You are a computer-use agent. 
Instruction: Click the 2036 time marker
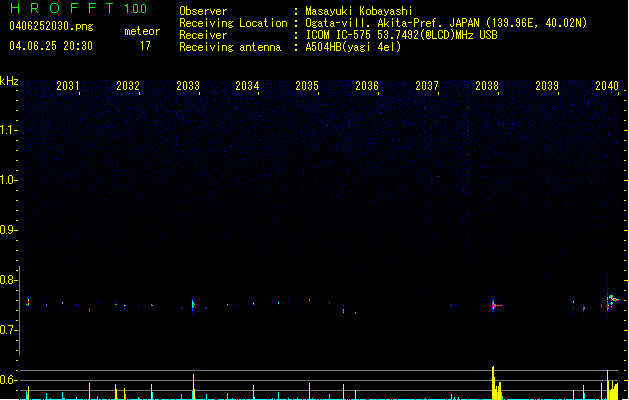pyautogui.click(x=367, y=86)
